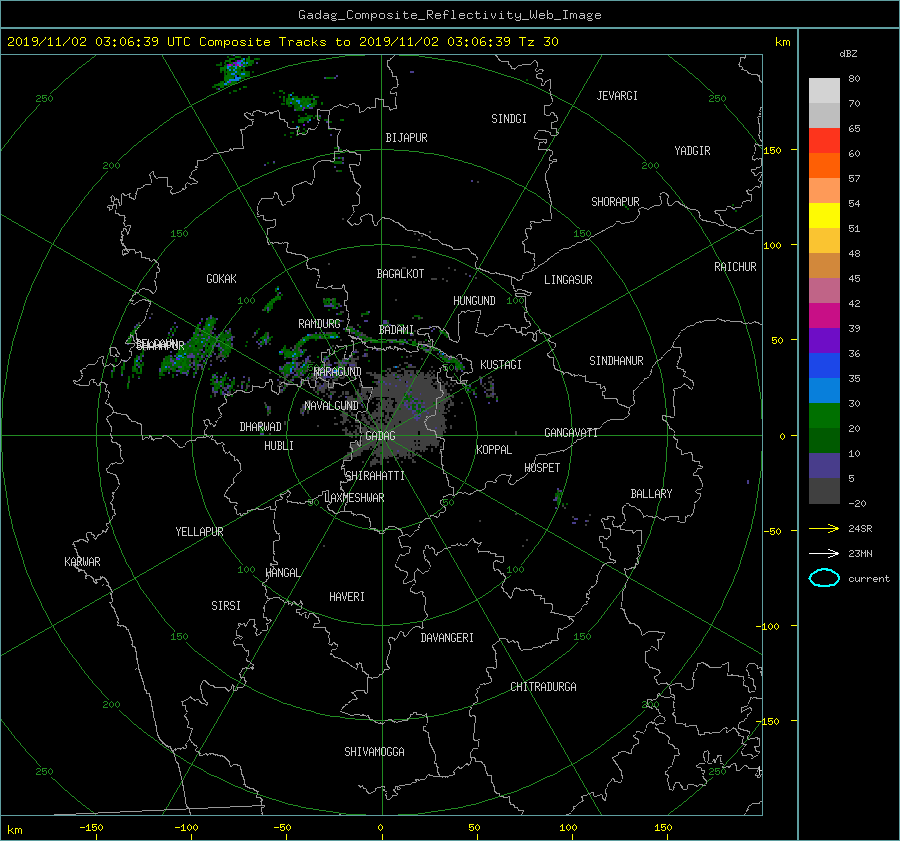
Task: Click the BIJAPUR city label
Action: point(406,138)
